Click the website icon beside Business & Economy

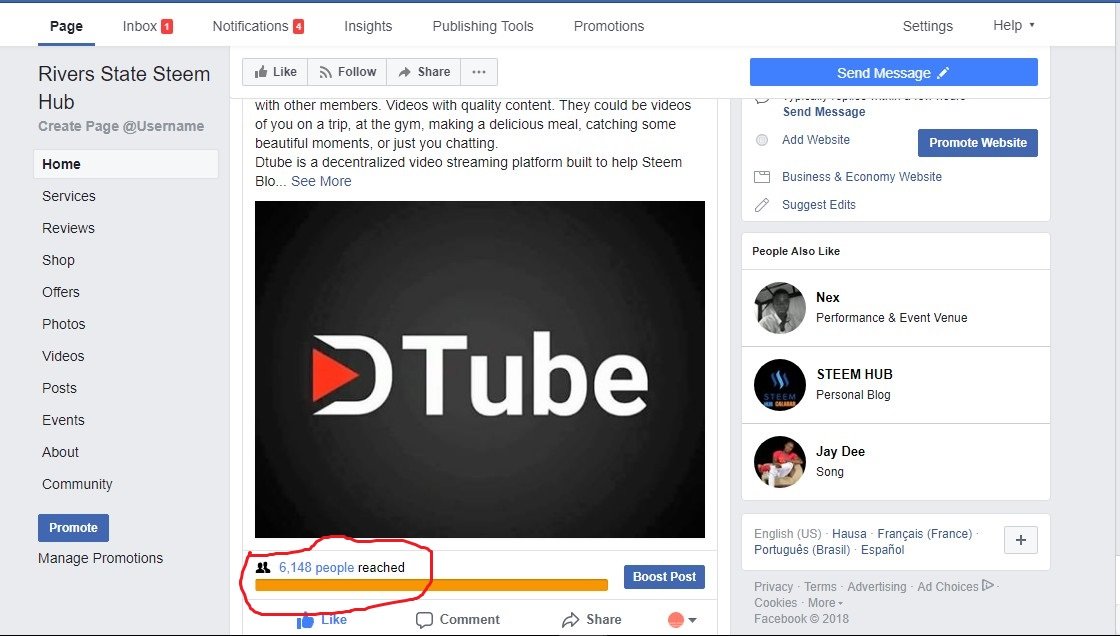coord(762,177)
